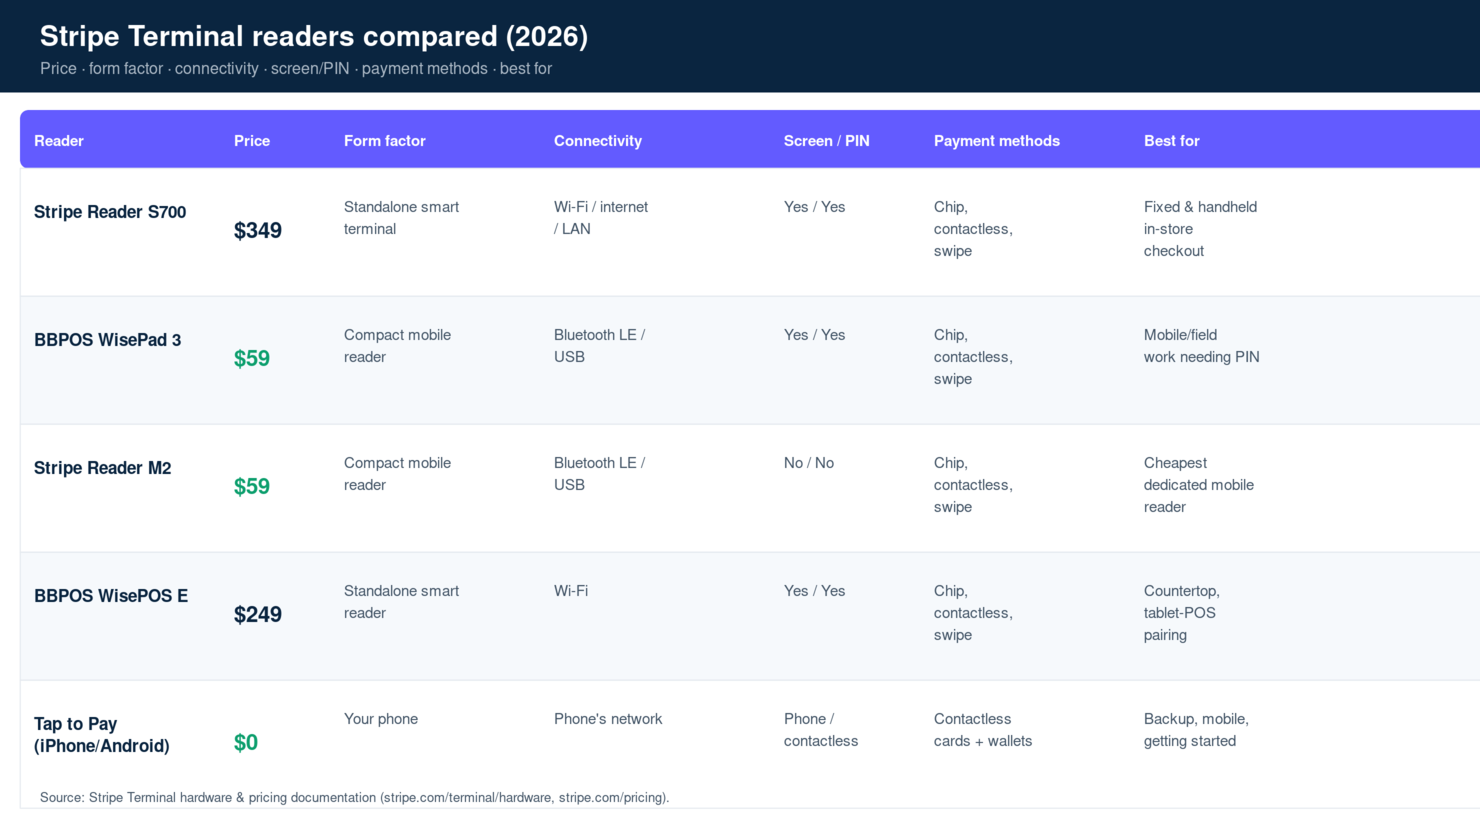
Task: Click the 'Mobile/field work needing PIN' cell
Action: tap(1202, 346)
